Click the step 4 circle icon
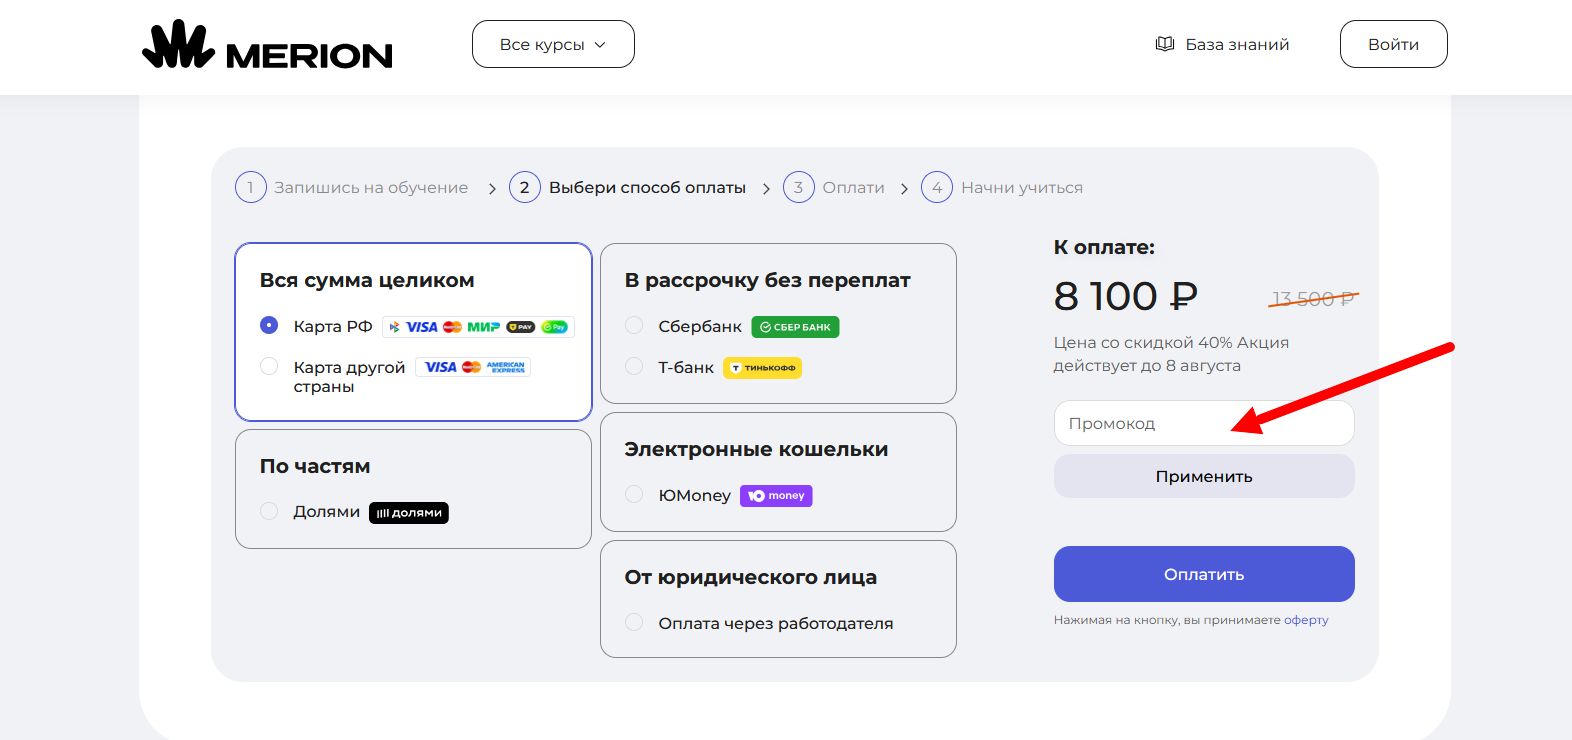 (x=937, y=187)
